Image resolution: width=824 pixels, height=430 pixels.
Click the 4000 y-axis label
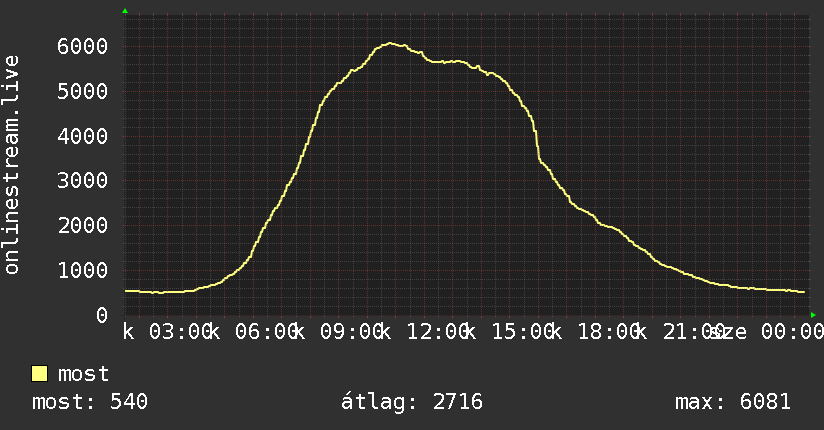coord(83,136)
